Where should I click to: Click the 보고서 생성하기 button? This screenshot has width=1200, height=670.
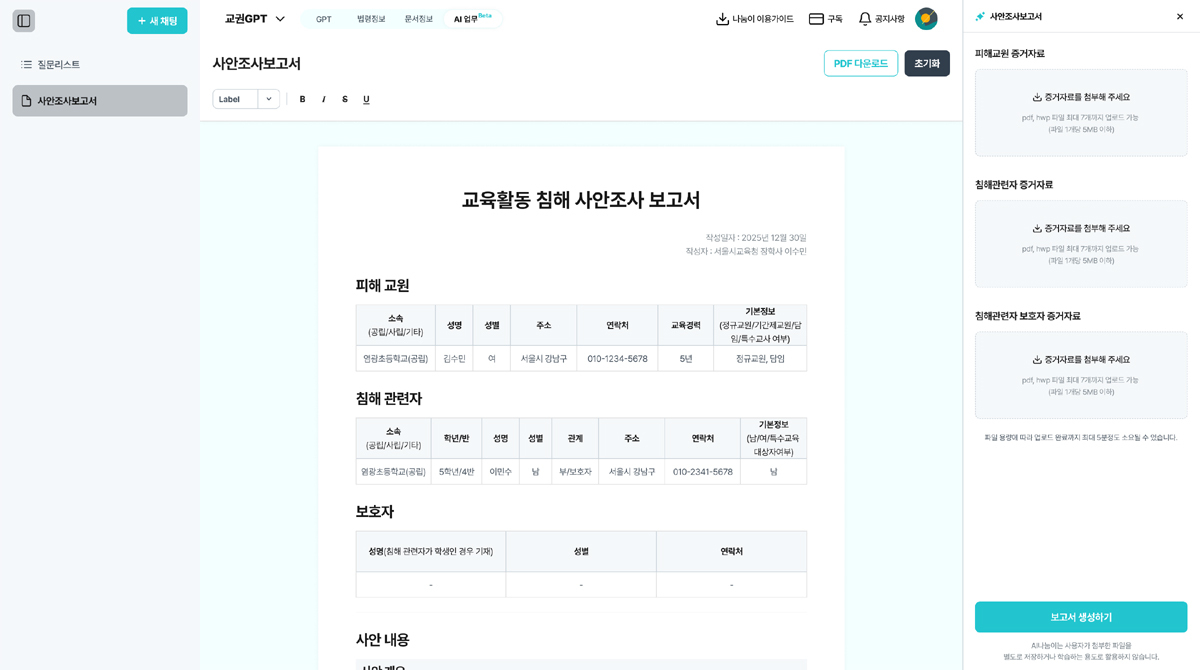click(1080, 617)
